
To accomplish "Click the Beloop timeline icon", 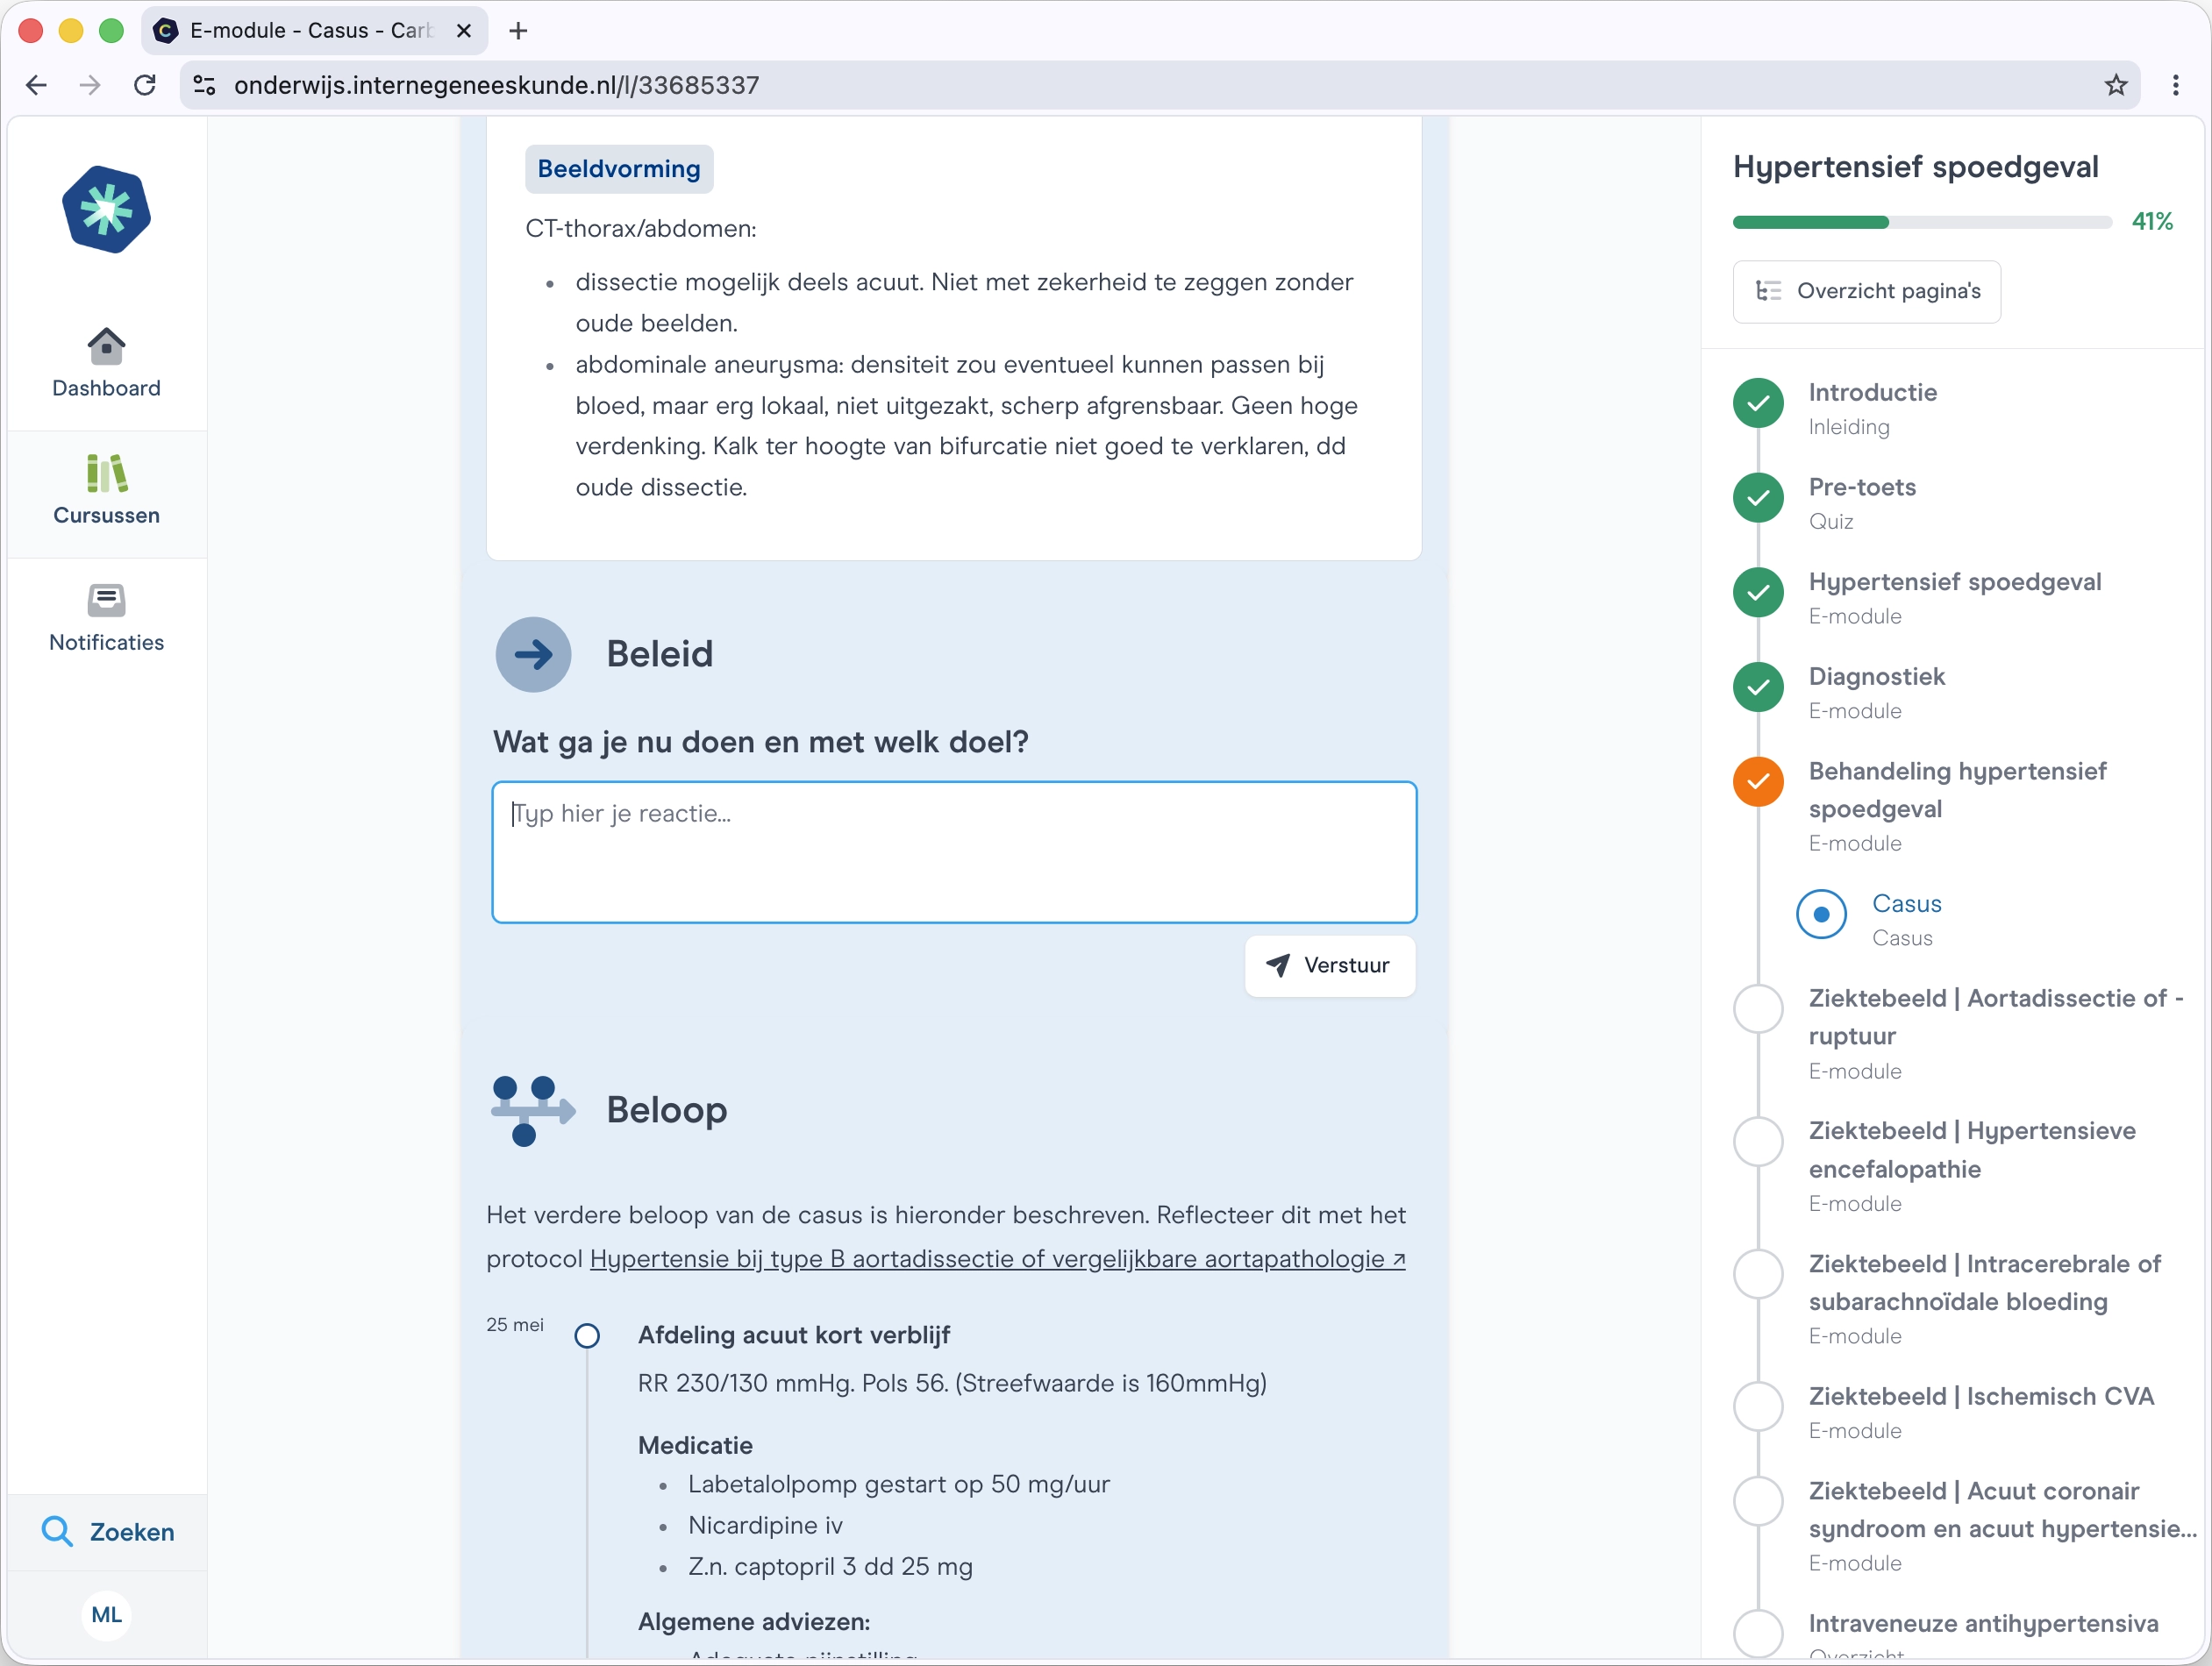I will (533, 1110).
